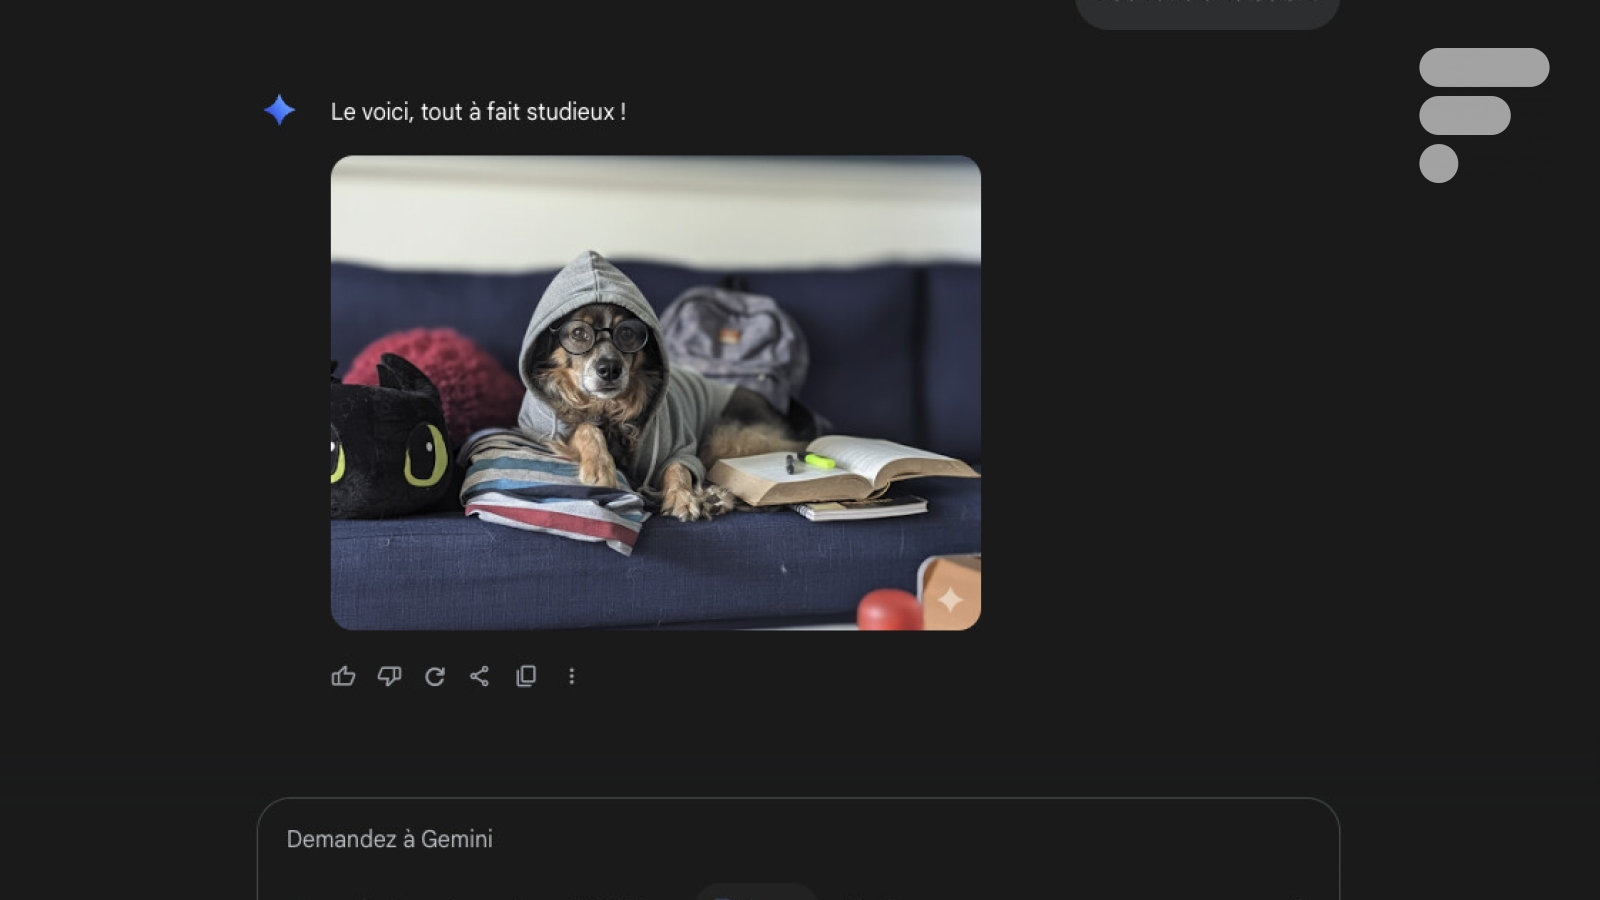Regenerate the Gemini response

click(x=435, y=677)
